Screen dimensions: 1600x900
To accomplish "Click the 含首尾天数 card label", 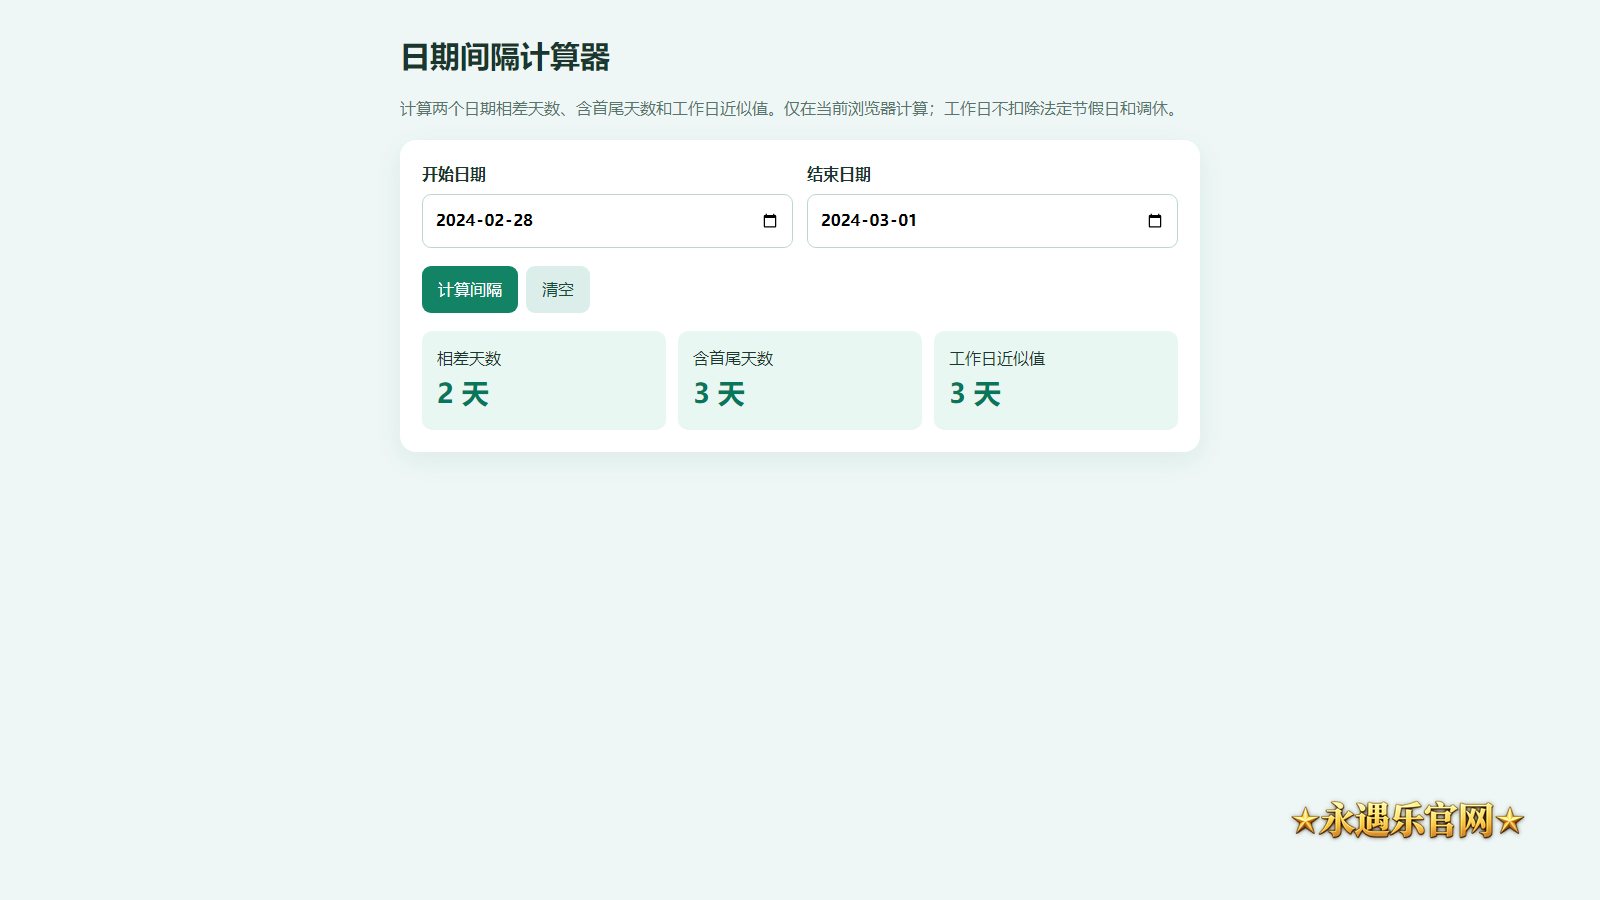I will click(733, 358).
